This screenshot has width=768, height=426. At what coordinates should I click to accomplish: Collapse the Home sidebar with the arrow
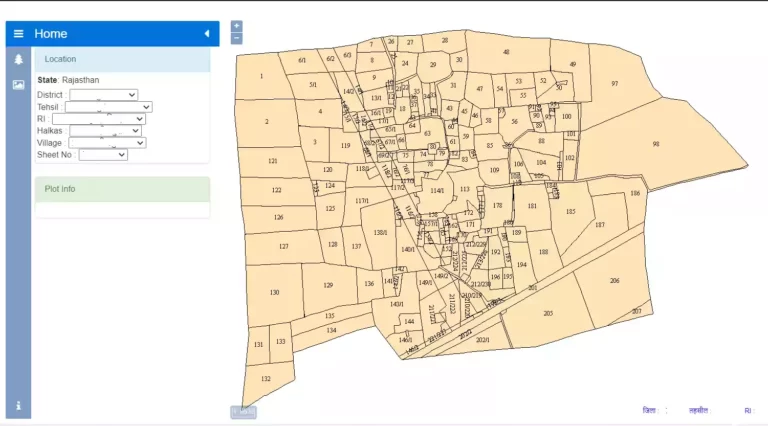point(207,34)
